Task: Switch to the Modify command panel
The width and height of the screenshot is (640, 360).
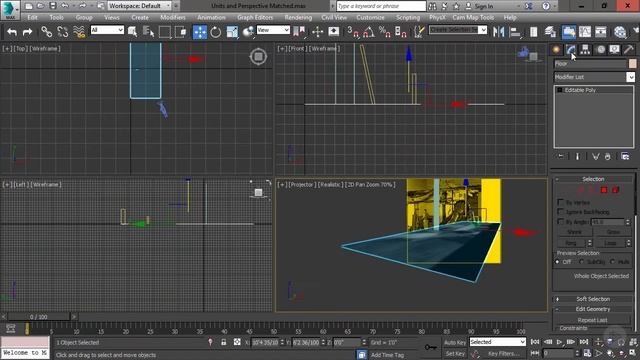Action: click(x=571, y=49)
